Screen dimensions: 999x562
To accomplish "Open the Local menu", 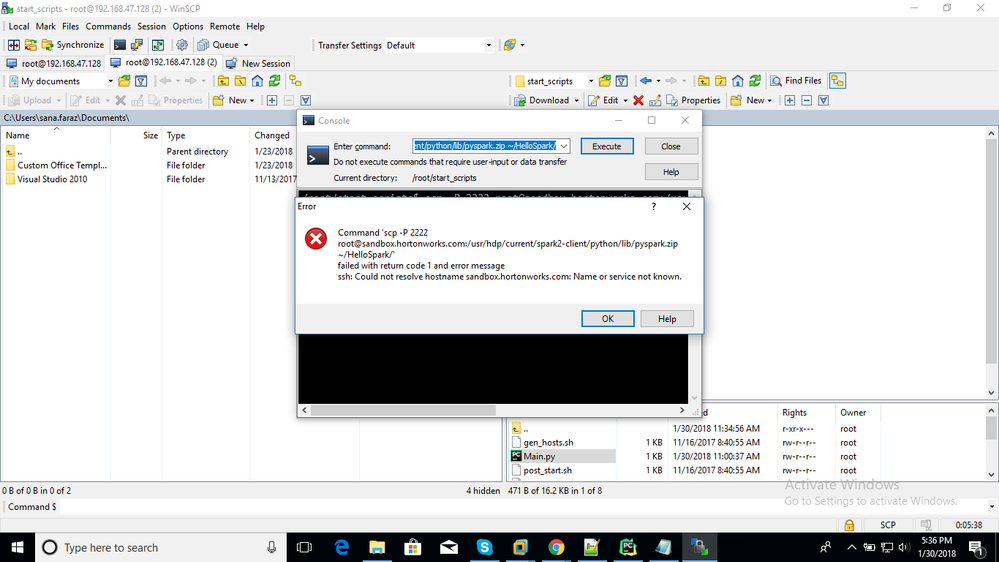I will (18, 26).
